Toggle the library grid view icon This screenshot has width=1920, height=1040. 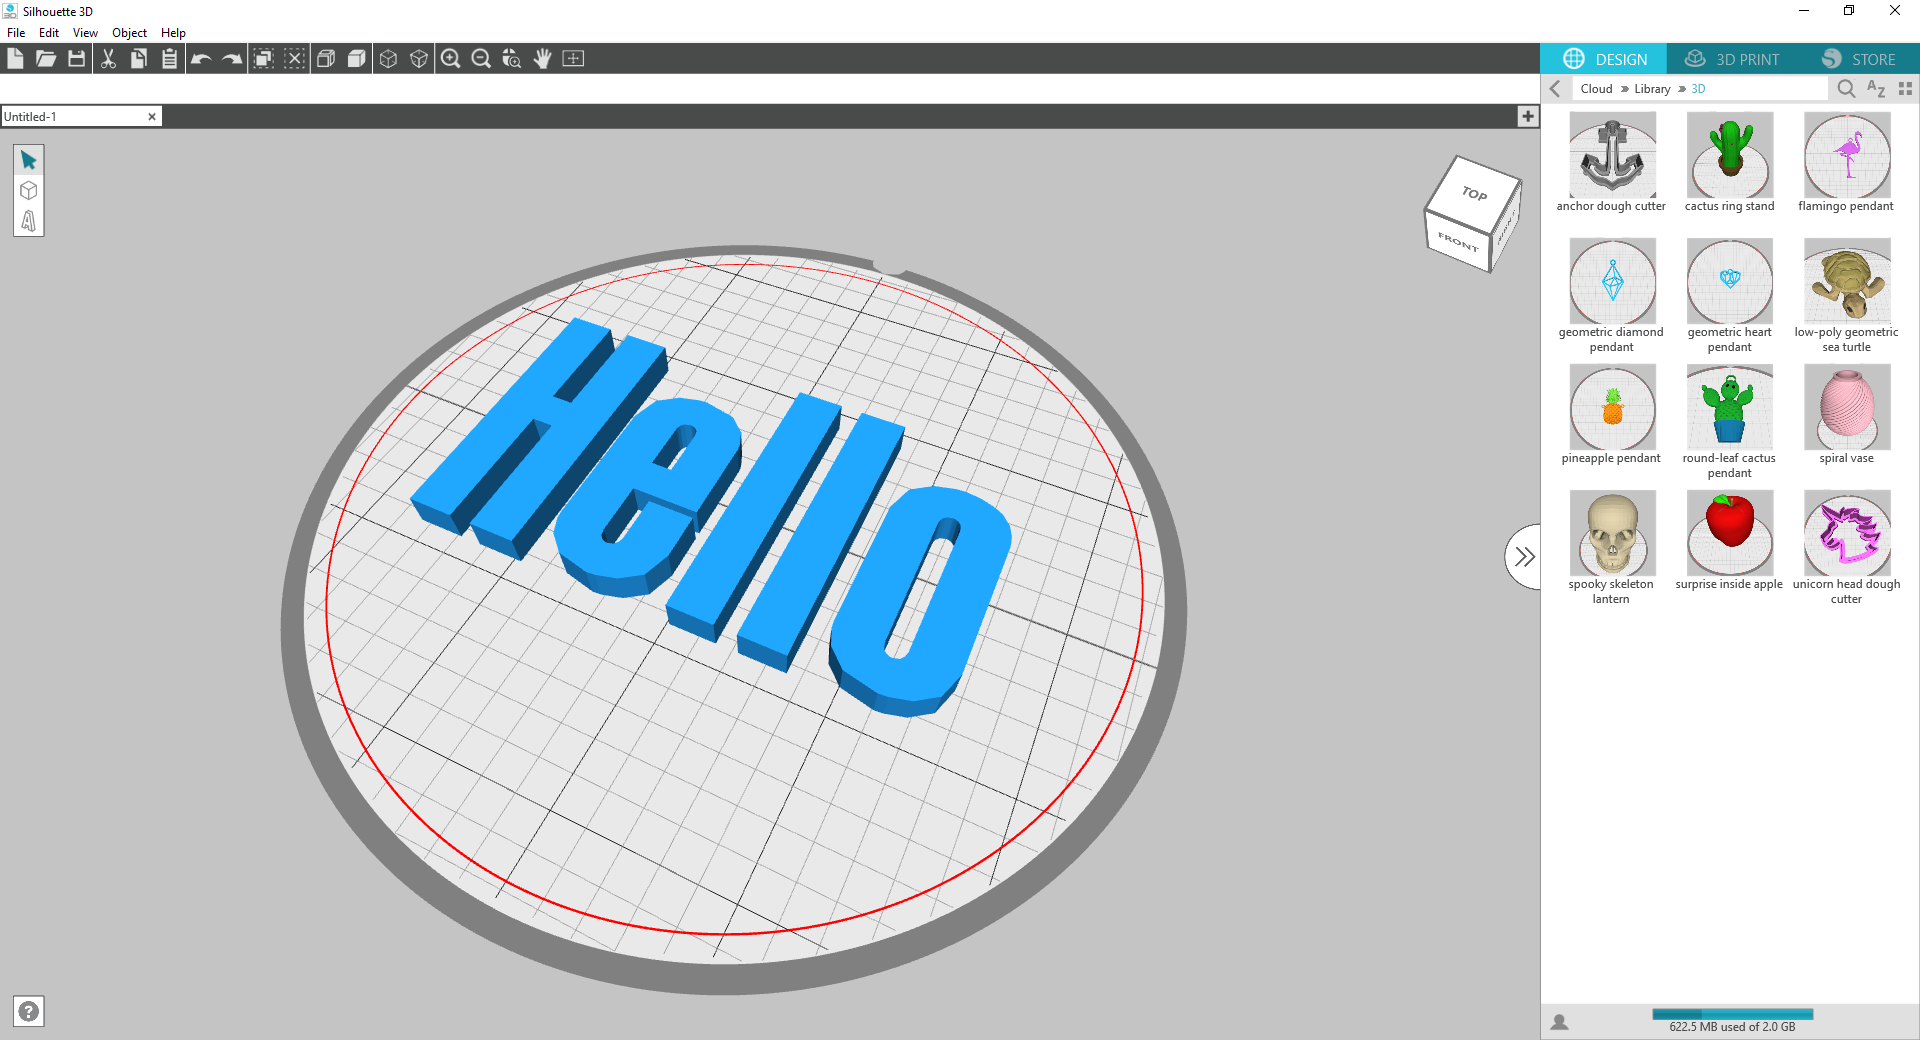1905,89
